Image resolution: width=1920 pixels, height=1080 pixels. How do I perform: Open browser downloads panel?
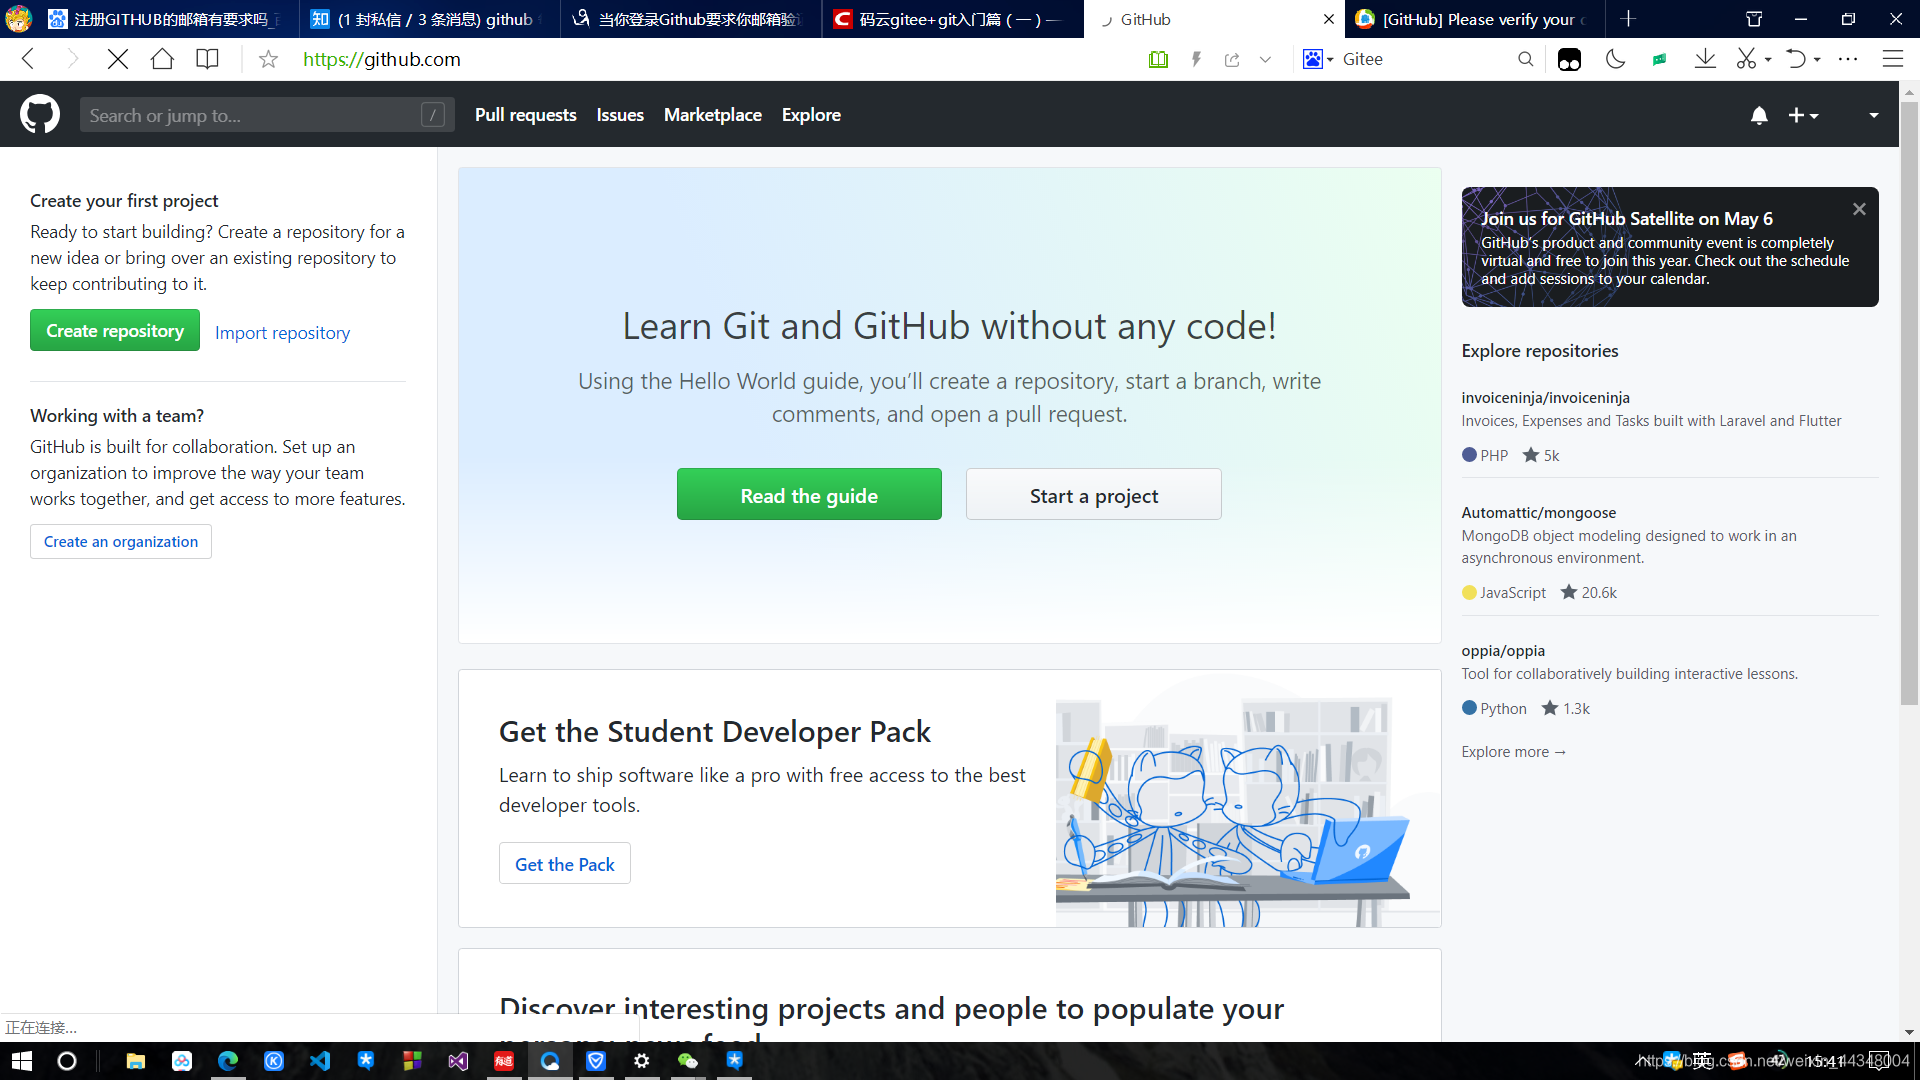click(1705, 59)
